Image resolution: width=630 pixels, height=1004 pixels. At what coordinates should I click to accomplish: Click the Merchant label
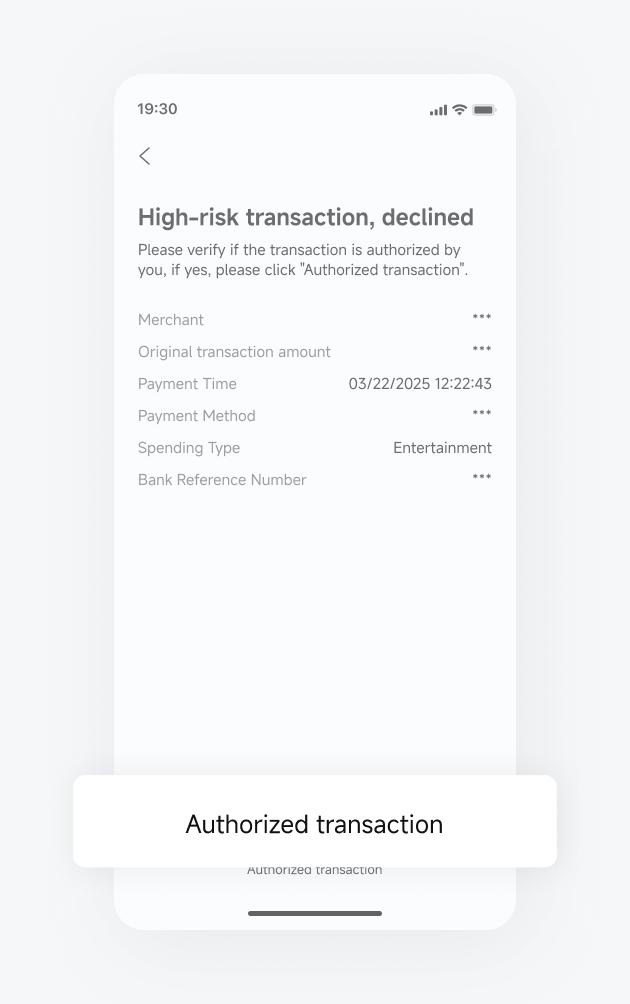coord(171,320)
